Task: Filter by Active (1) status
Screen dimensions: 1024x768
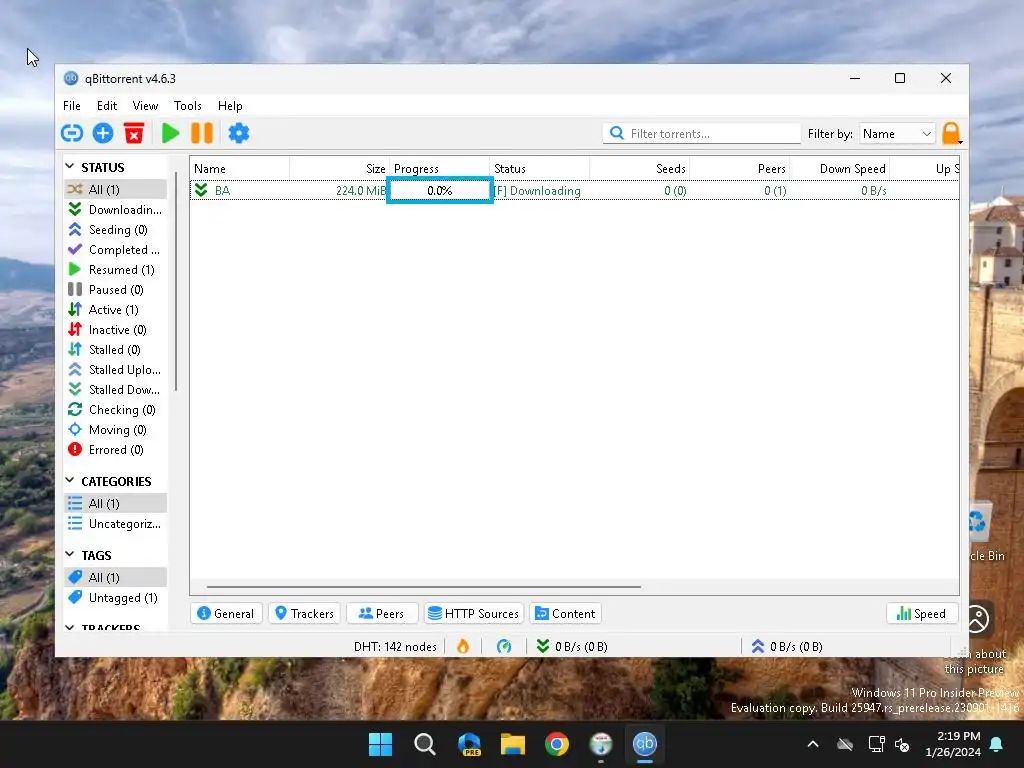Action: tap(115, 310)
